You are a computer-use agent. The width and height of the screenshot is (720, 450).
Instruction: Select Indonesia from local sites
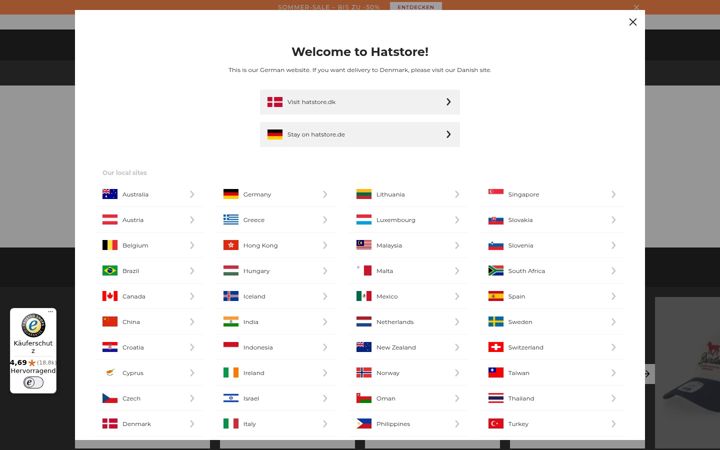[x=276, y=347]
